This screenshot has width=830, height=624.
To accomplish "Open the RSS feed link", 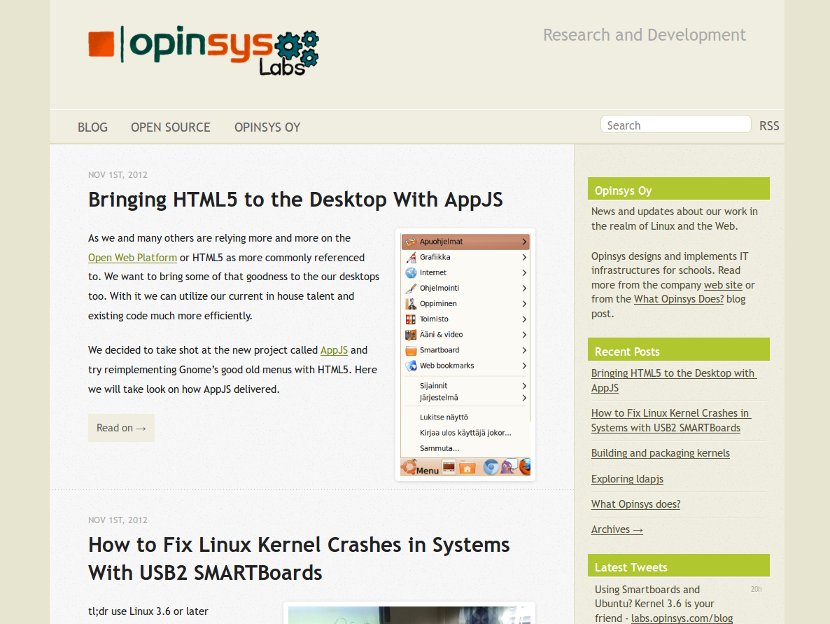I will click(769, 126).
